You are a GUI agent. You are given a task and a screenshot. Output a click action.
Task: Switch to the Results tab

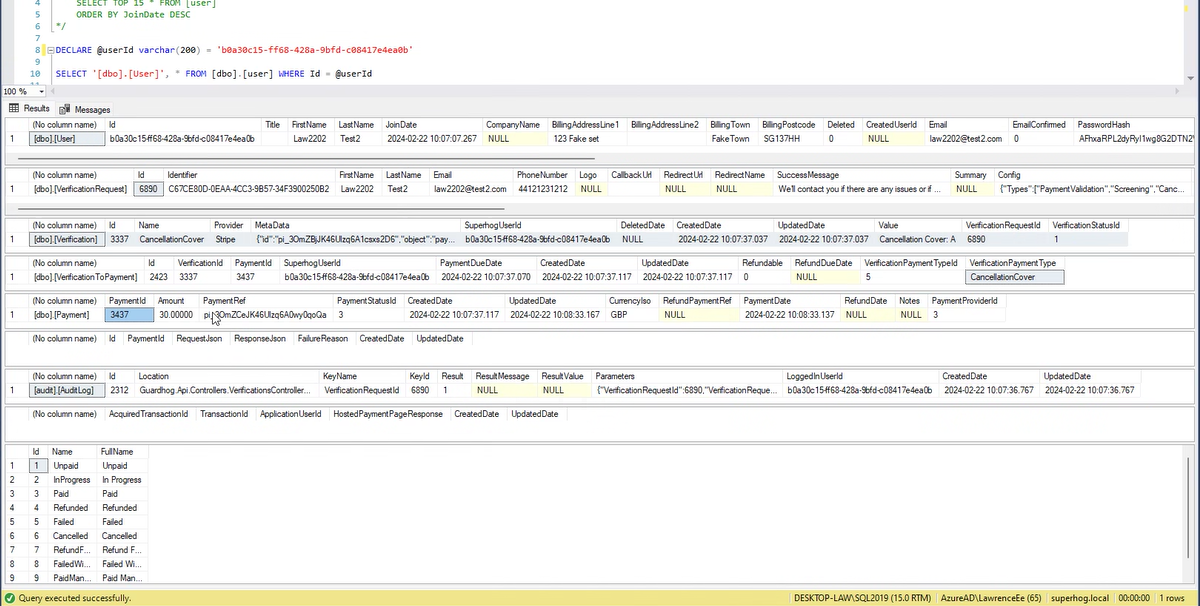pyautogui.click(x=36, y=108)
